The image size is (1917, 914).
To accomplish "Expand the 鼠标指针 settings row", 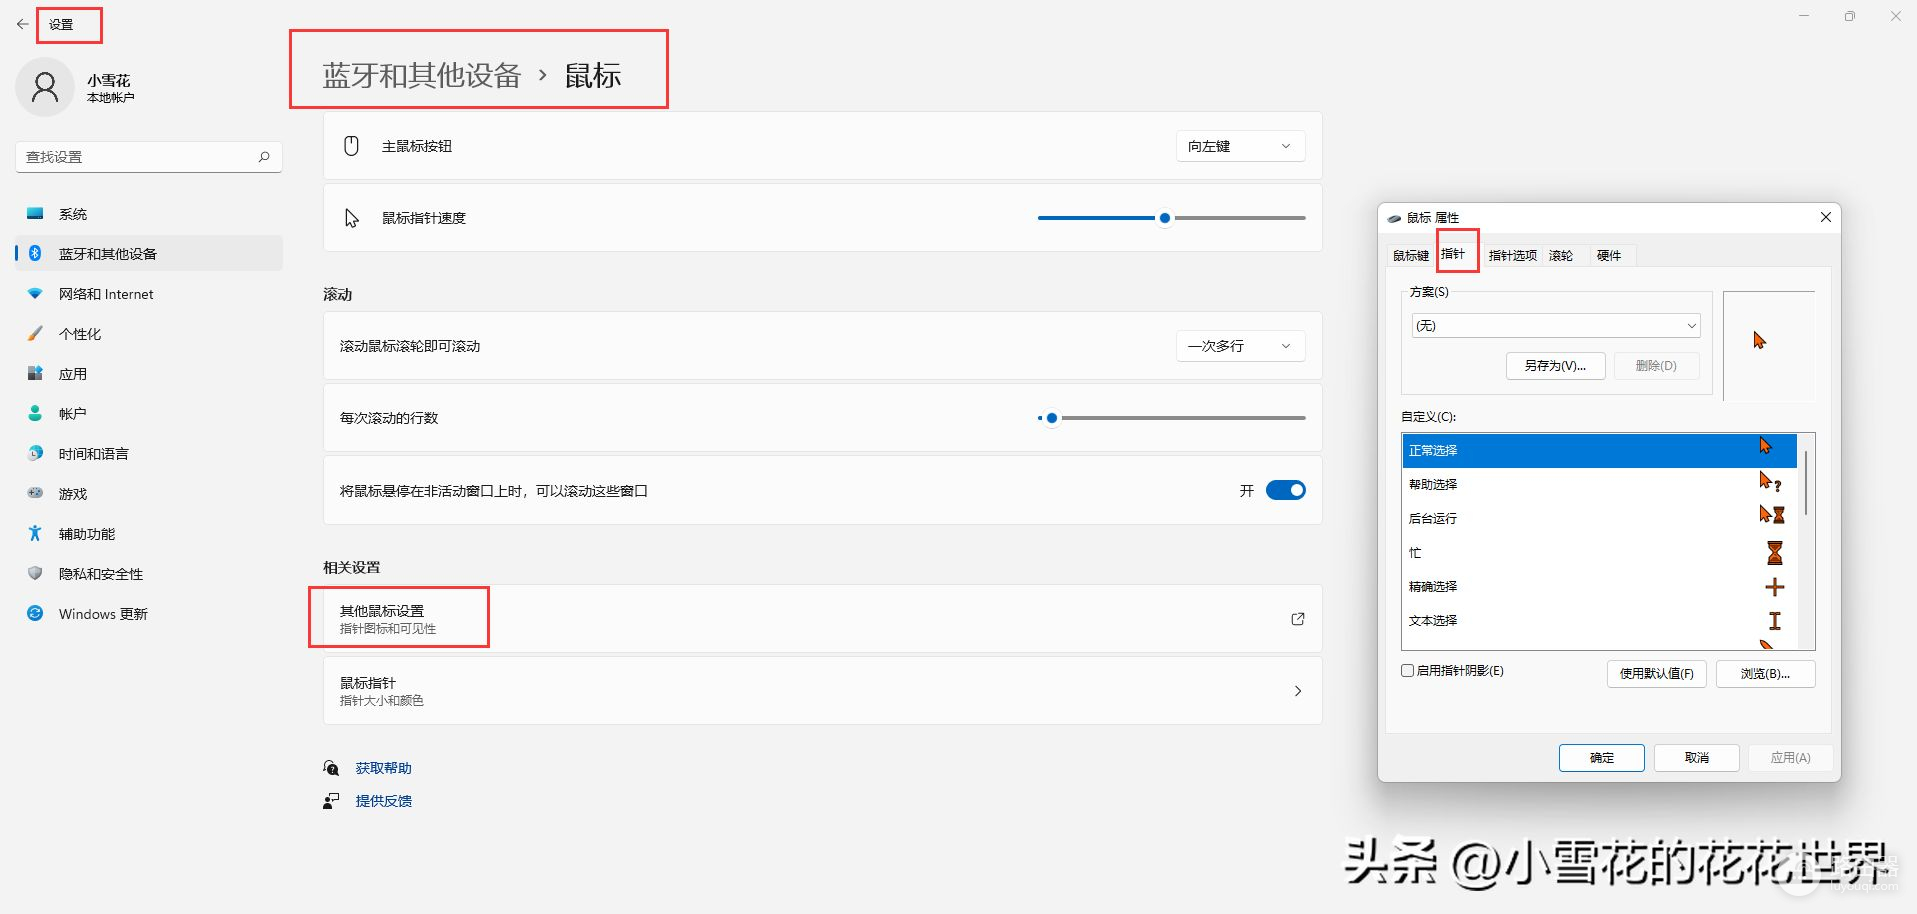I will (823, 691).
